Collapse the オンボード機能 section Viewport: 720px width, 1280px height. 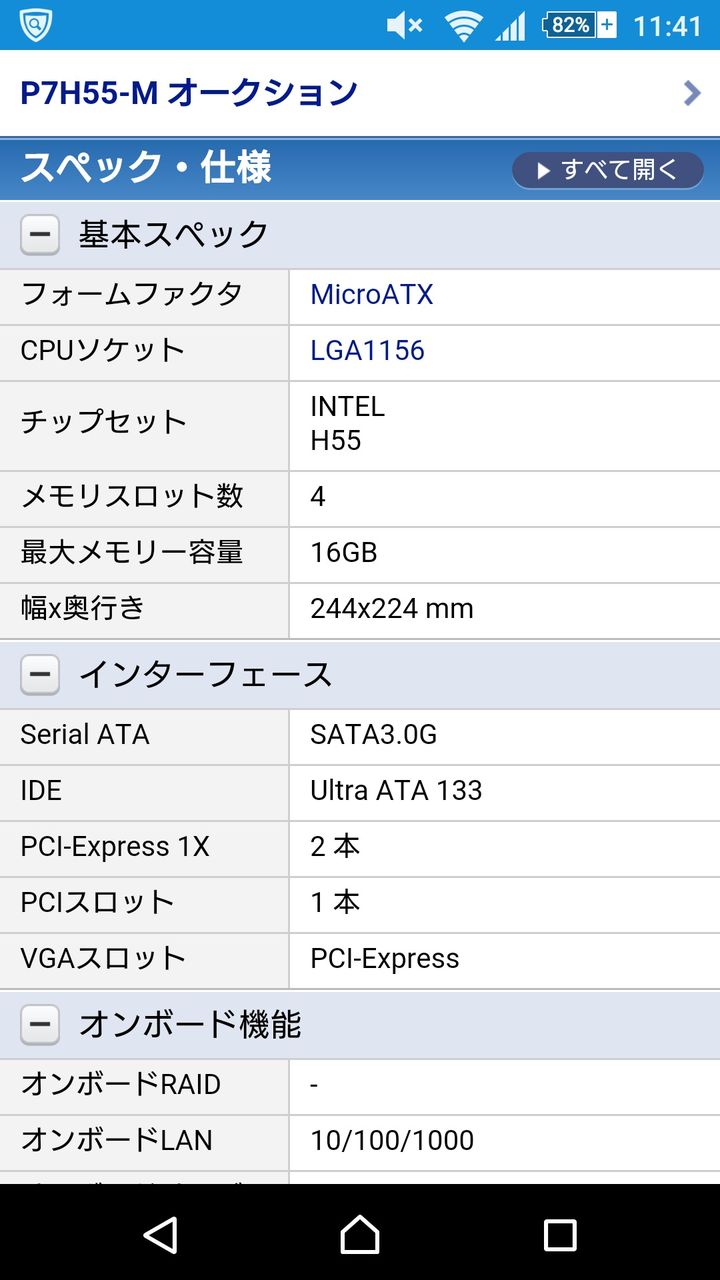point(40,1025)
